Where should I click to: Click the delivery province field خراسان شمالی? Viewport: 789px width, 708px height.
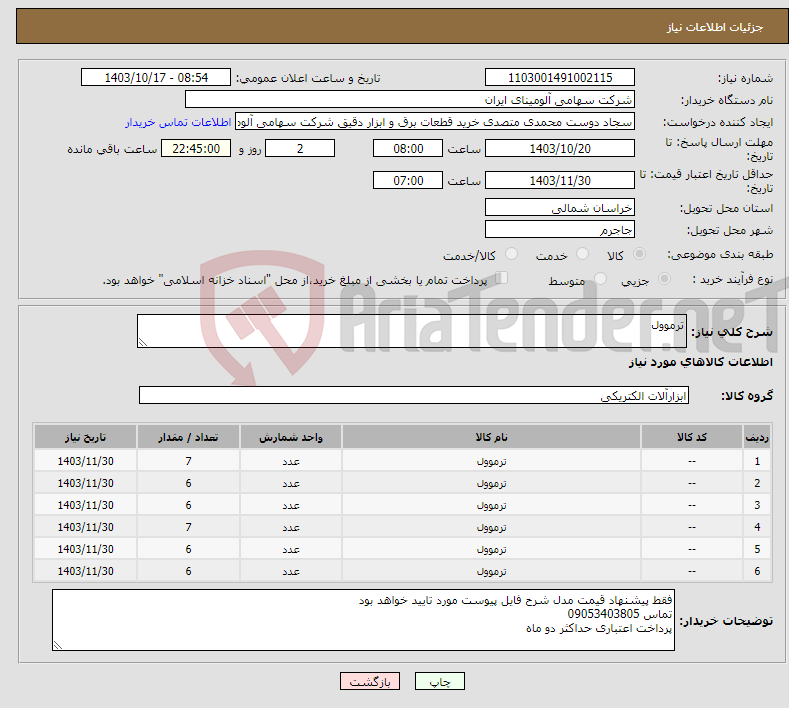[560, 207]
